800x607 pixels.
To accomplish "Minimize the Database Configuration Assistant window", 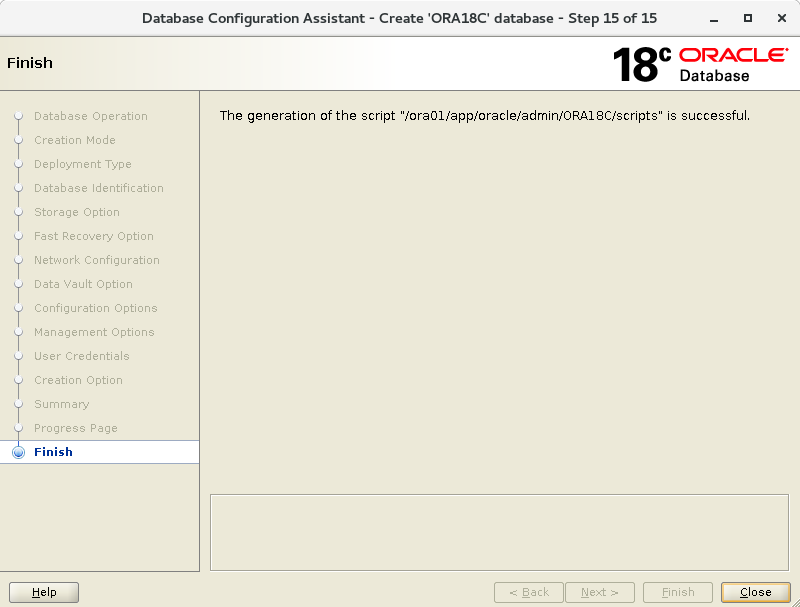I will point(714,19).
